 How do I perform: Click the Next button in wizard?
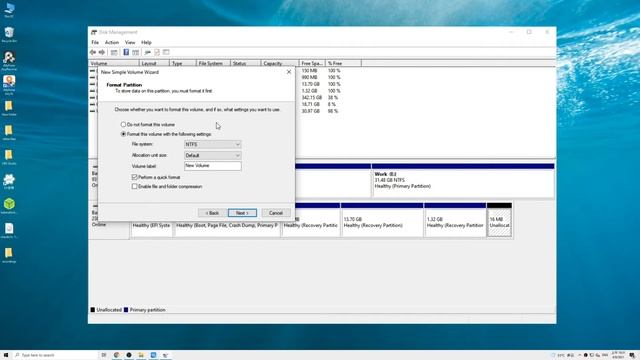point(242,213)
